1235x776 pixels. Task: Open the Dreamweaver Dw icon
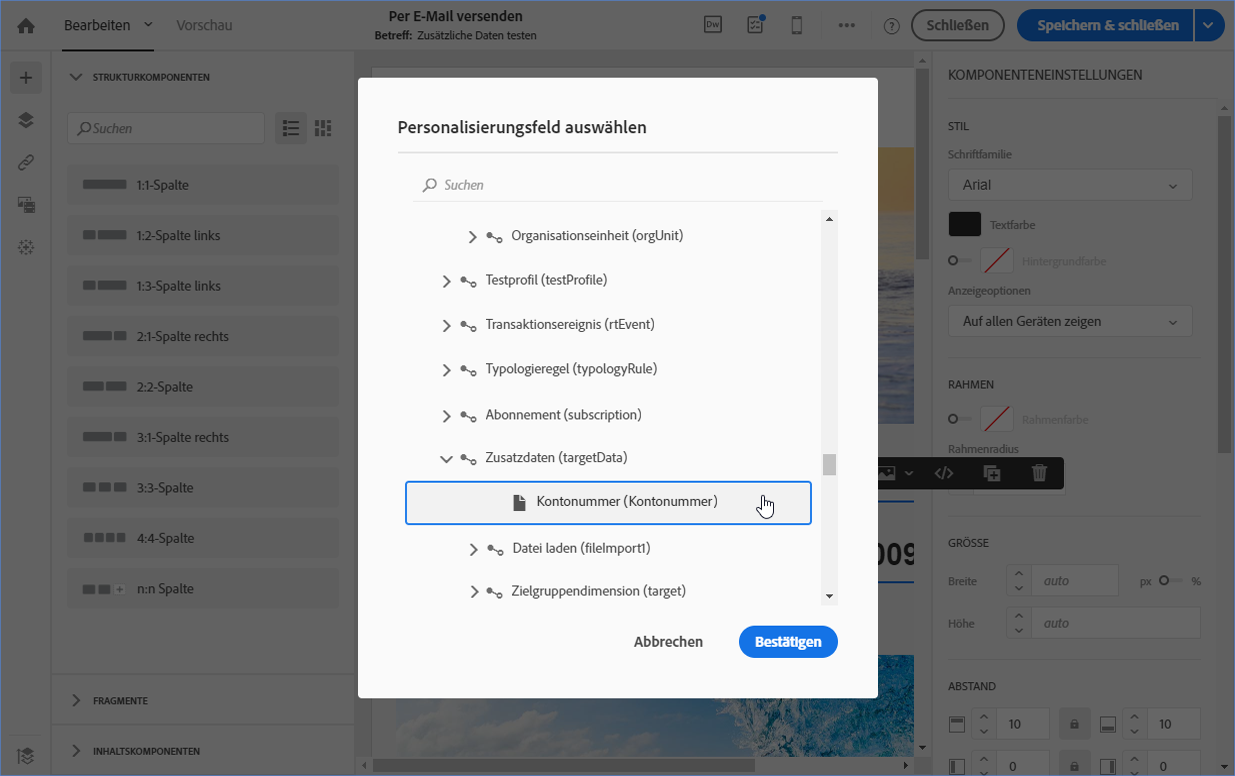(713, 26)
